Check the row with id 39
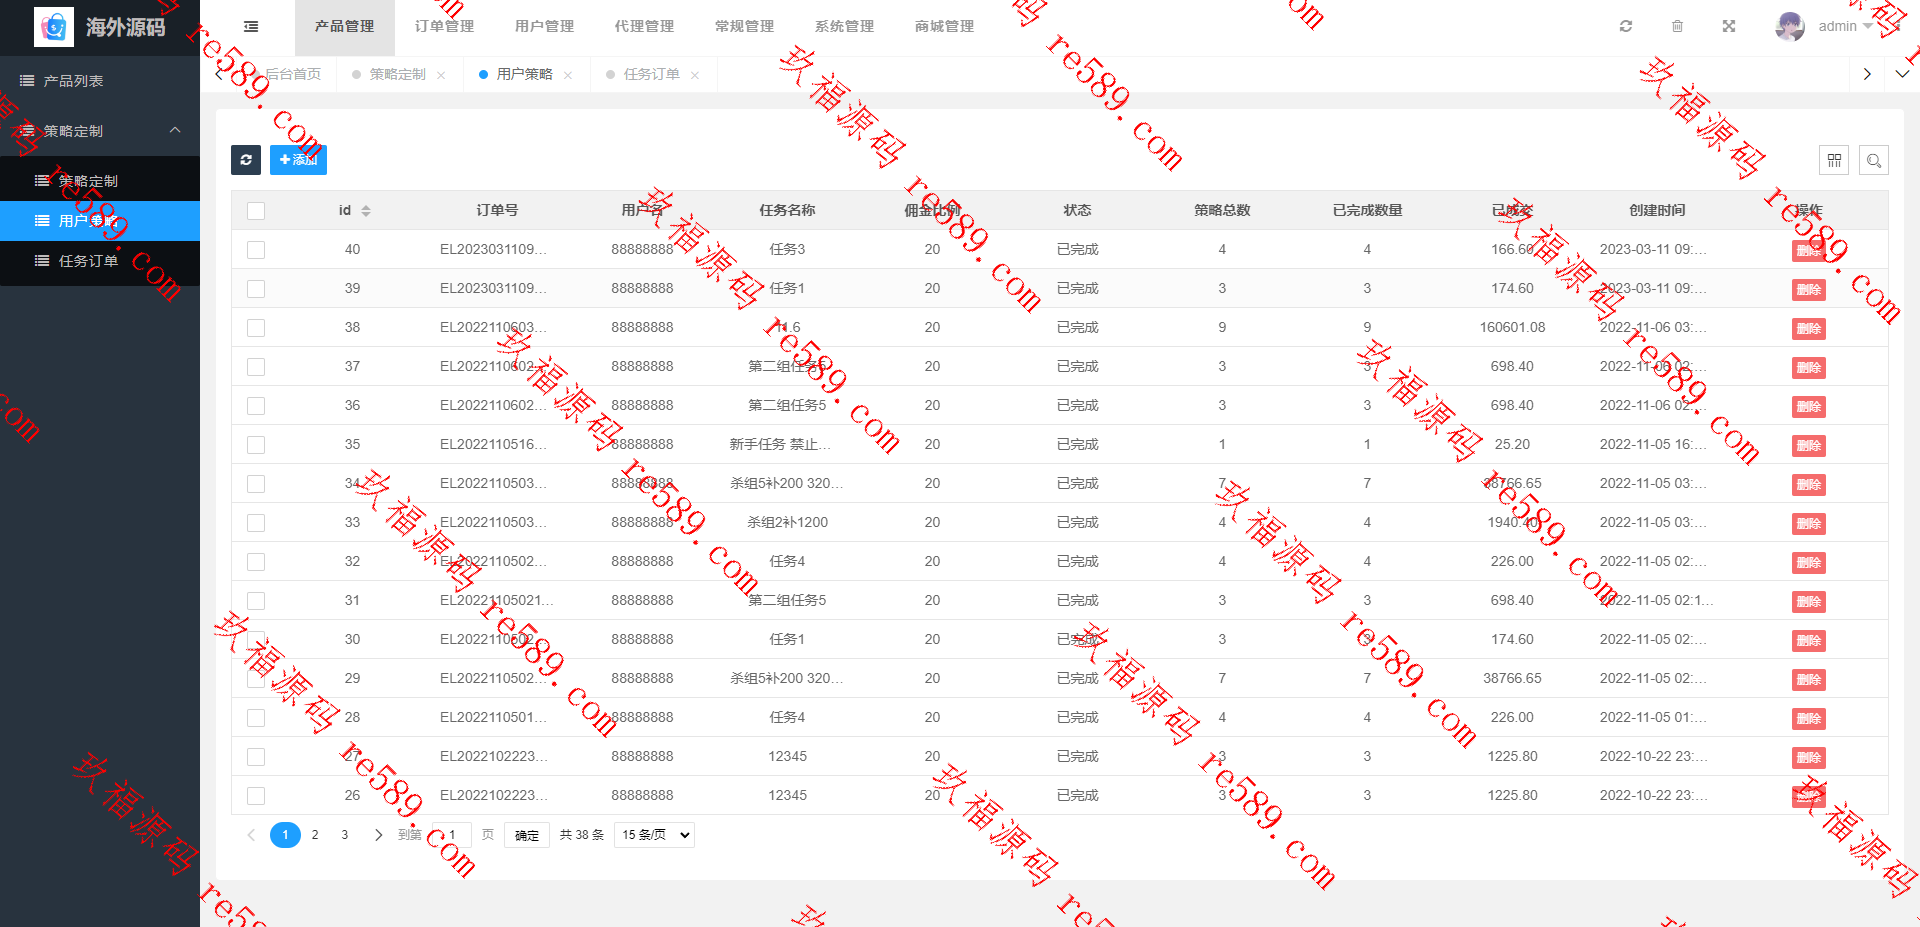Screen dimensions: 1920x927 coord(256,289)
